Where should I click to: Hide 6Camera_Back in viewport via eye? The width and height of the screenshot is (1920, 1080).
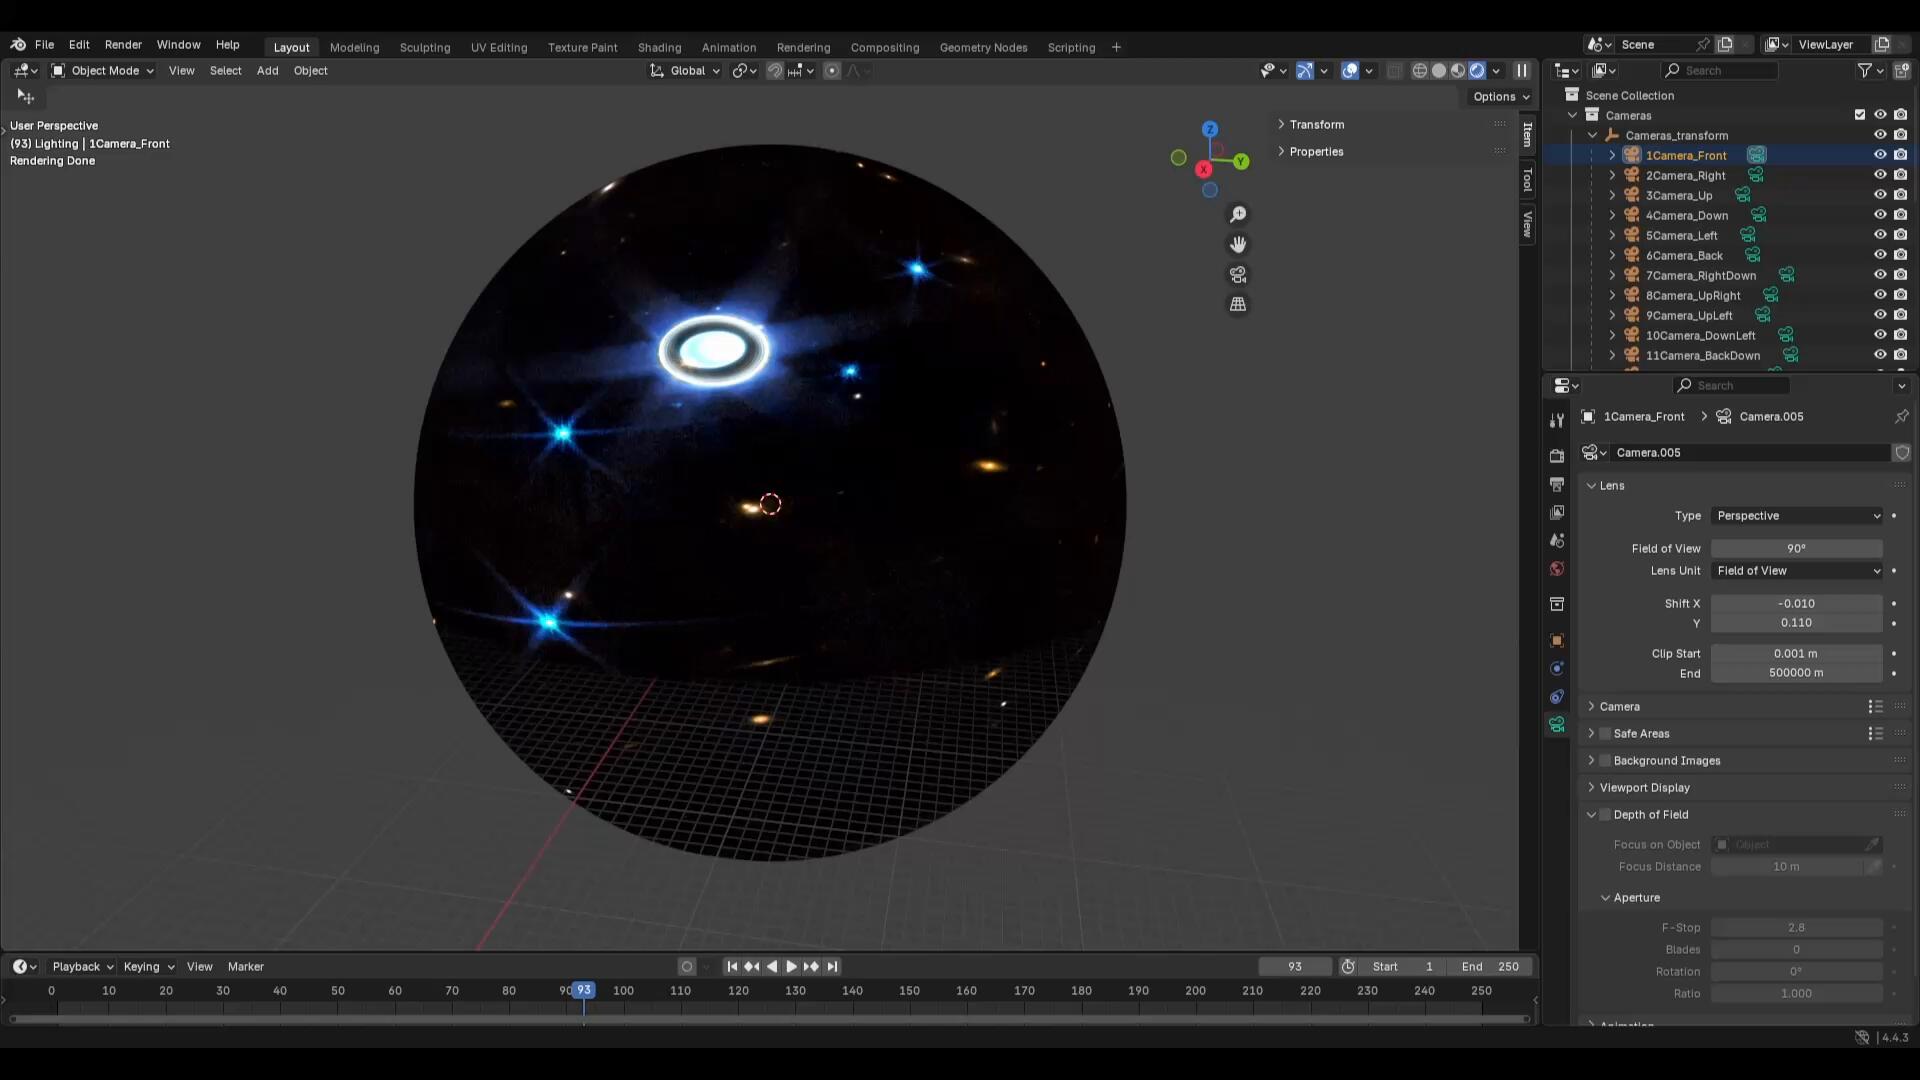(x=1880, y=255)
